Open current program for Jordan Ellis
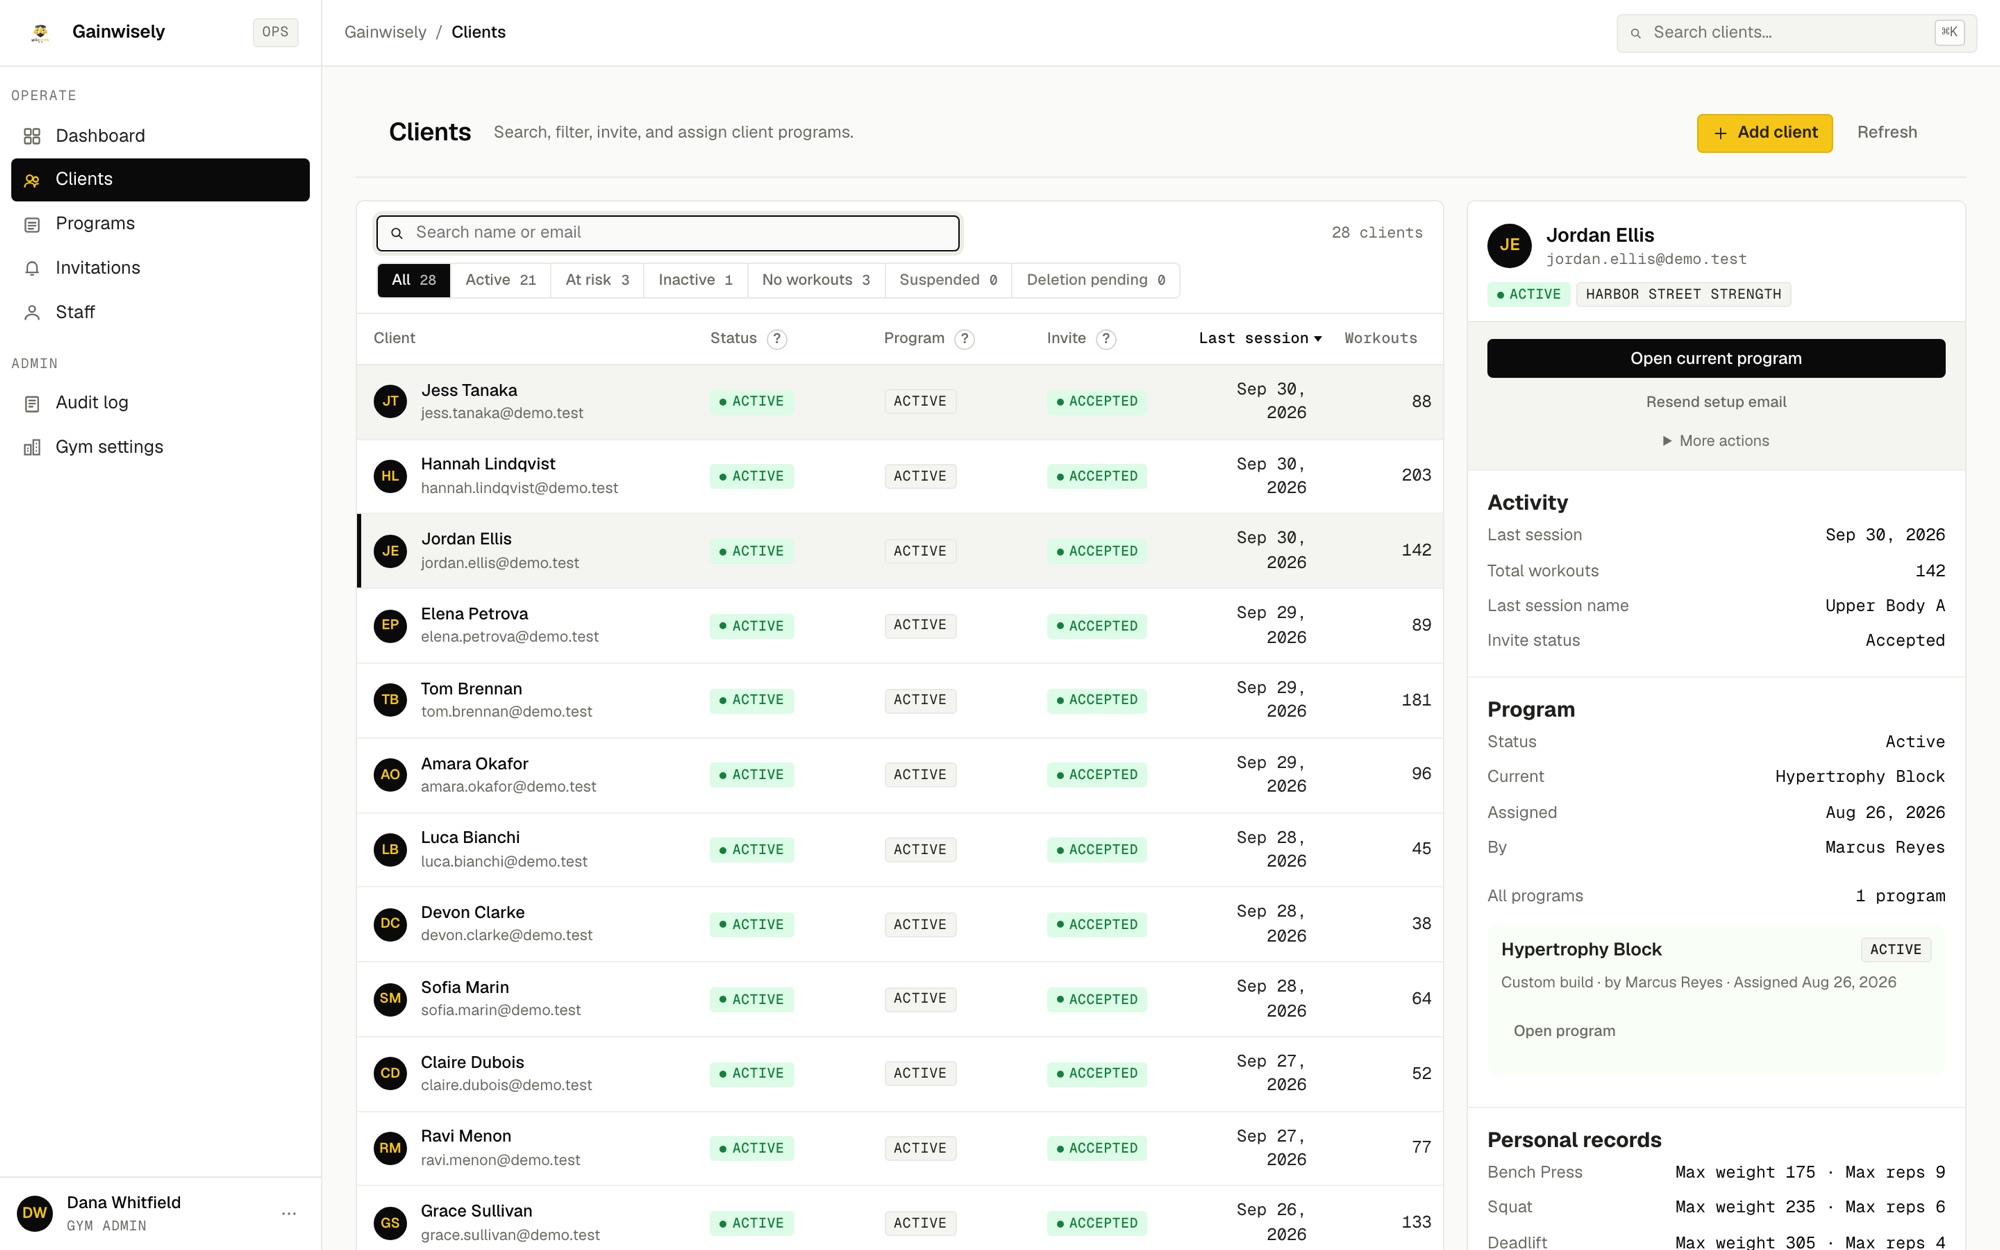Image resolution: width=2000 pixels, height=1250 pixels. tap(1716, 358)
